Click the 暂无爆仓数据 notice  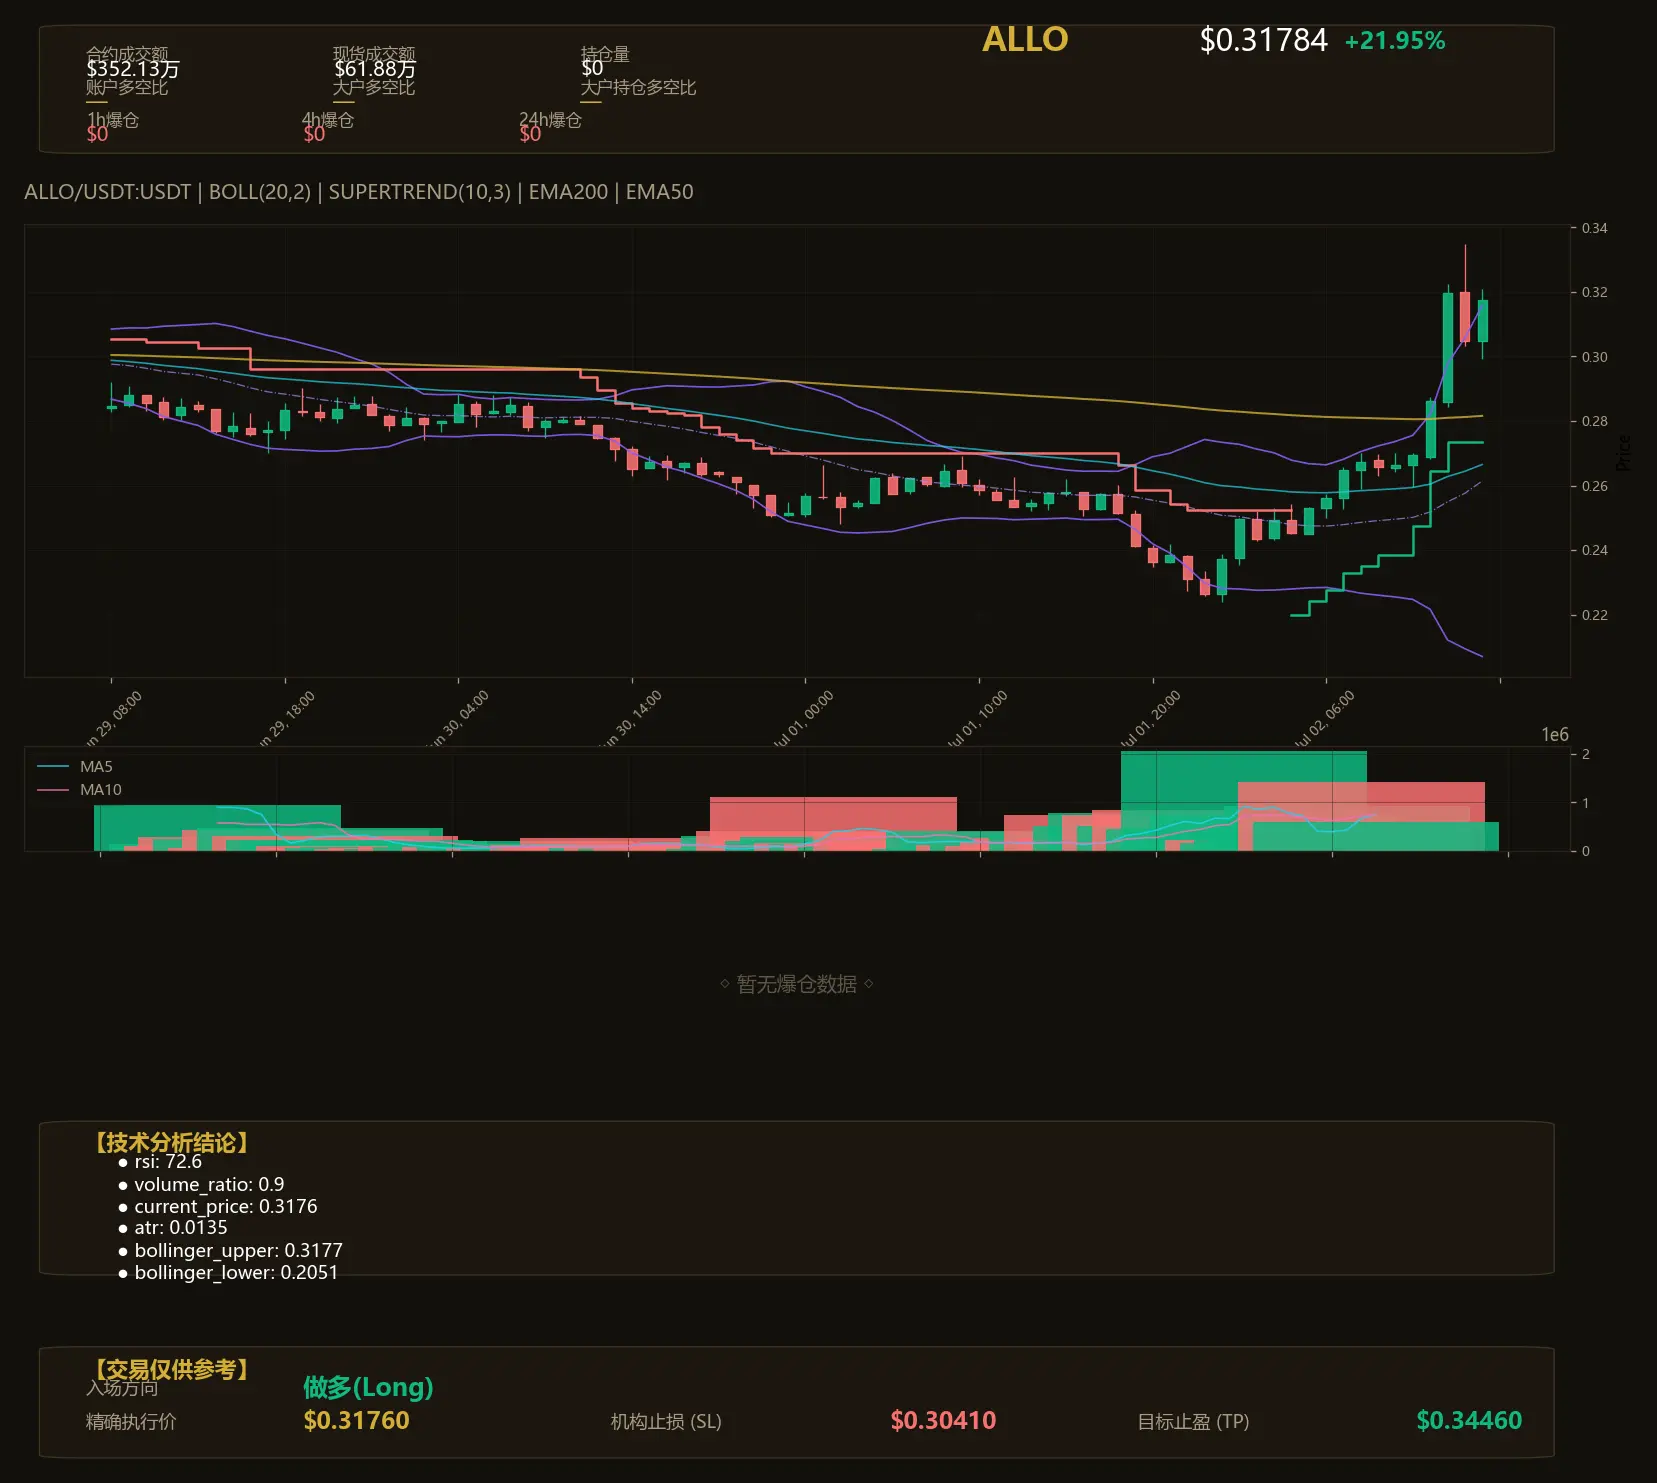point(797,984)
